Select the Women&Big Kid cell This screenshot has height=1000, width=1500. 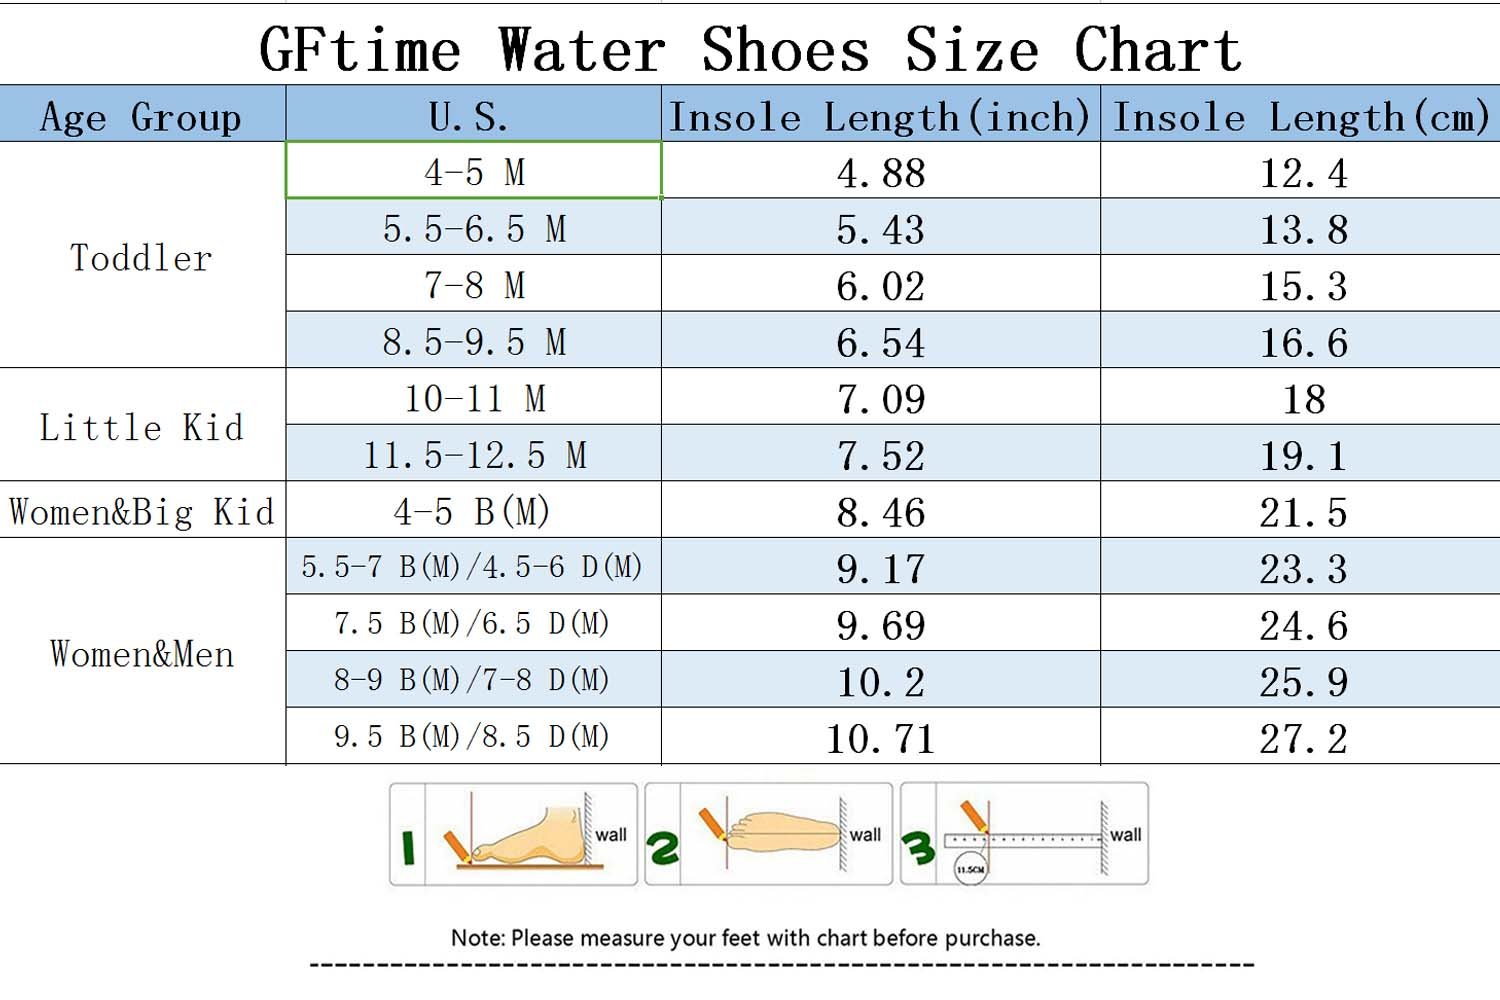pos(142,511)
